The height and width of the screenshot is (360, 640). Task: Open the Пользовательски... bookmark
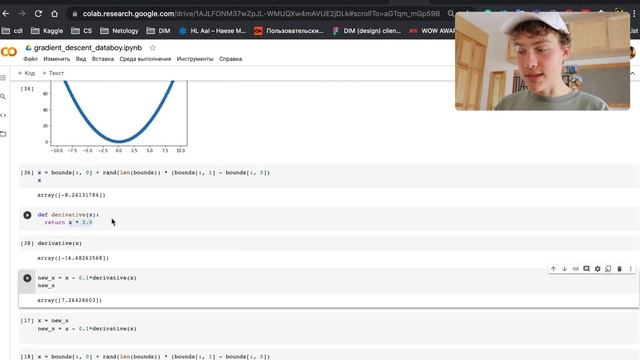(289, 31)
